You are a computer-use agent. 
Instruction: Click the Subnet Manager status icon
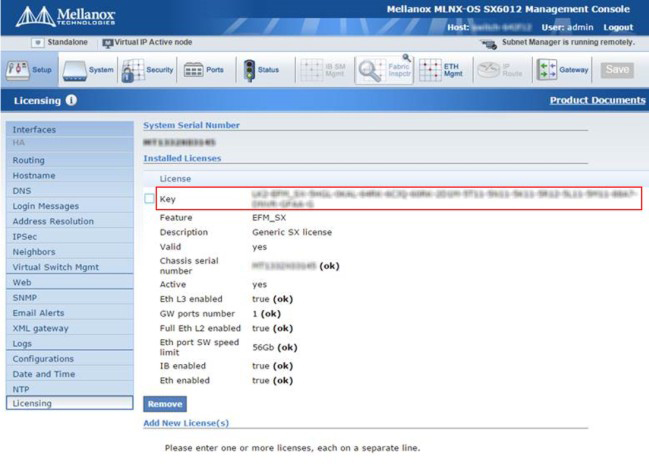point(488,44)
